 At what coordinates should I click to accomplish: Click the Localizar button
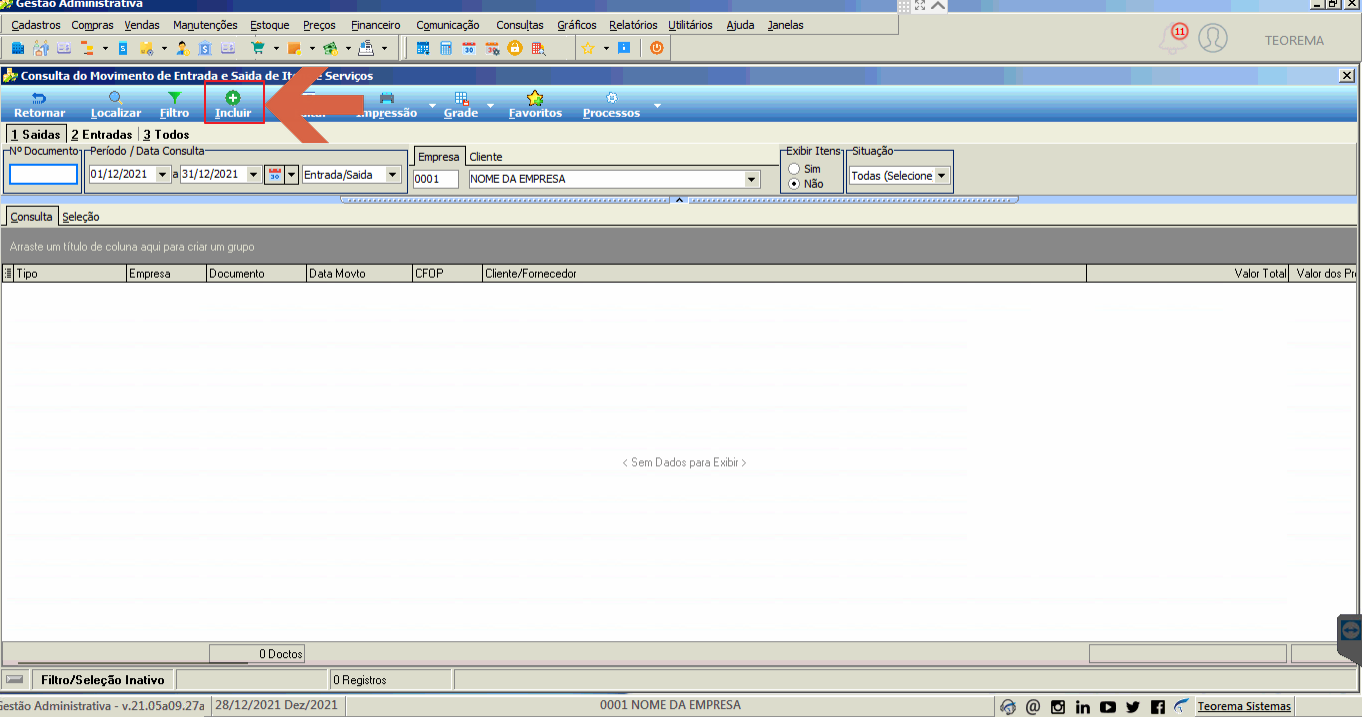click(x=116, y=104)
